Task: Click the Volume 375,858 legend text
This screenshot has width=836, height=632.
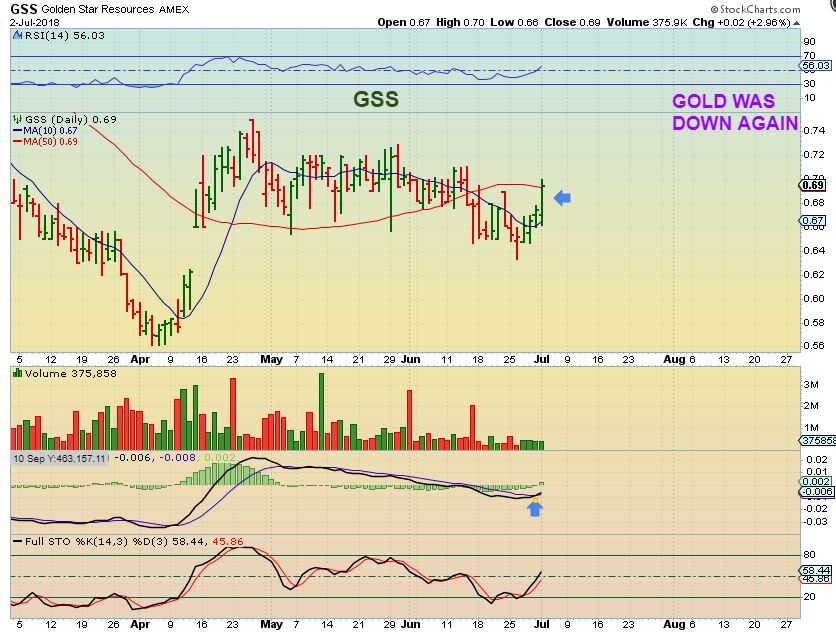Action: (x=70, y=373)
